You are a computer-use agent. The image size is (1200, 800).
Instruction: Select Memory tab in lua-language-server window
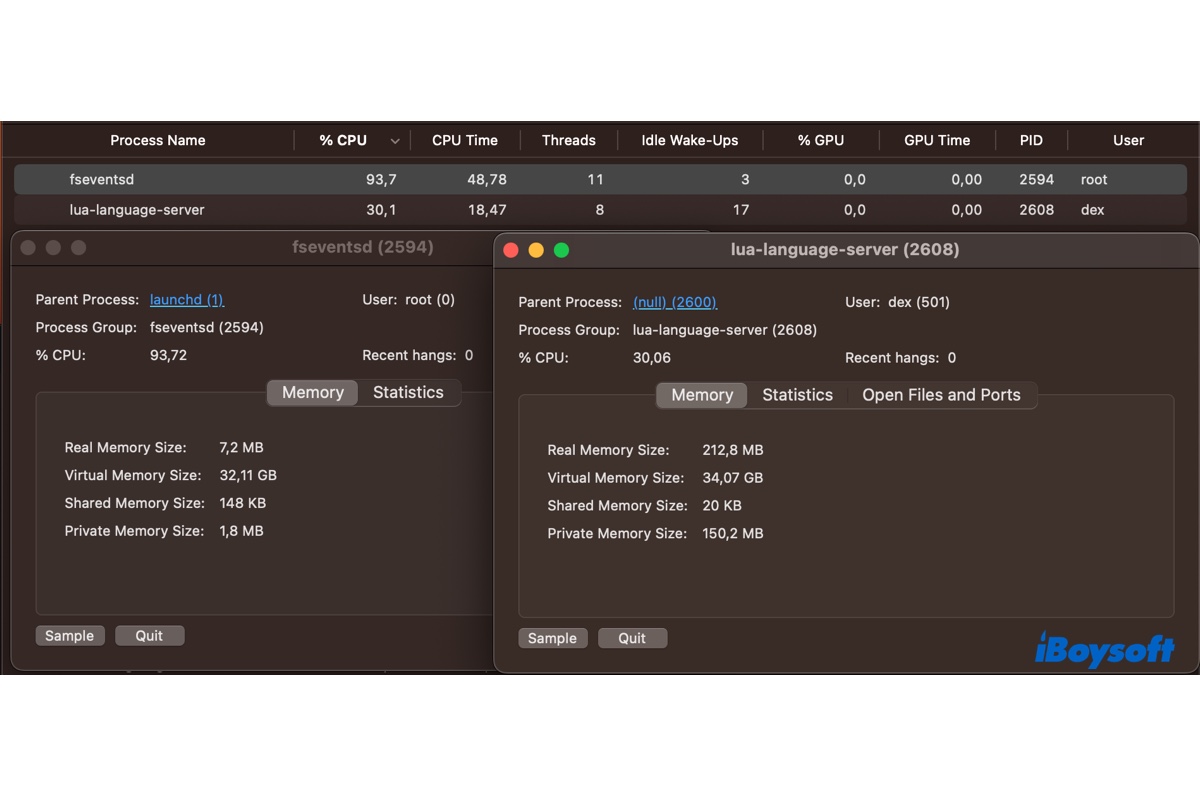click(702, 395)
